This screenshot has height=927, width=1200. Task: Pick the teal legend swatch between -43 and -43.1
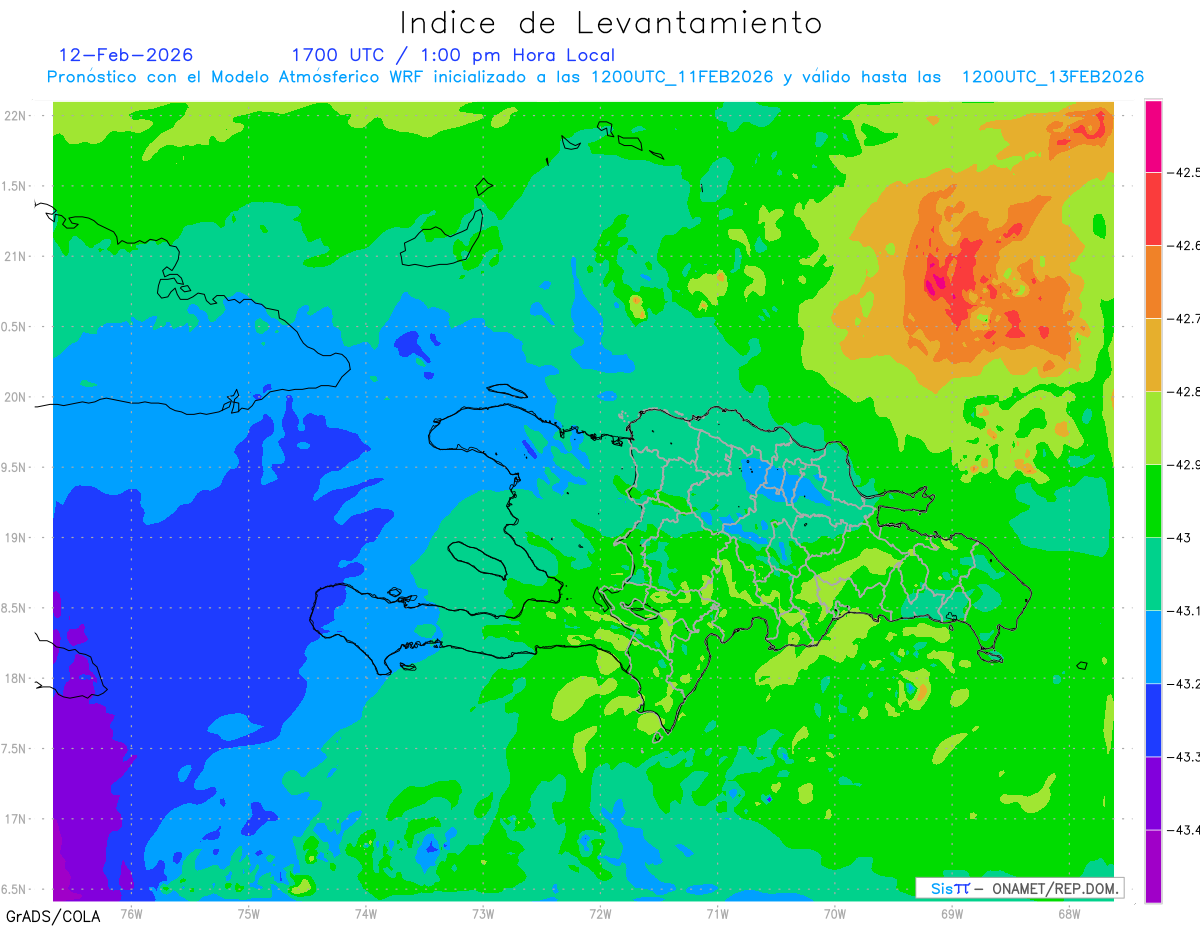tap(1153, 574)
